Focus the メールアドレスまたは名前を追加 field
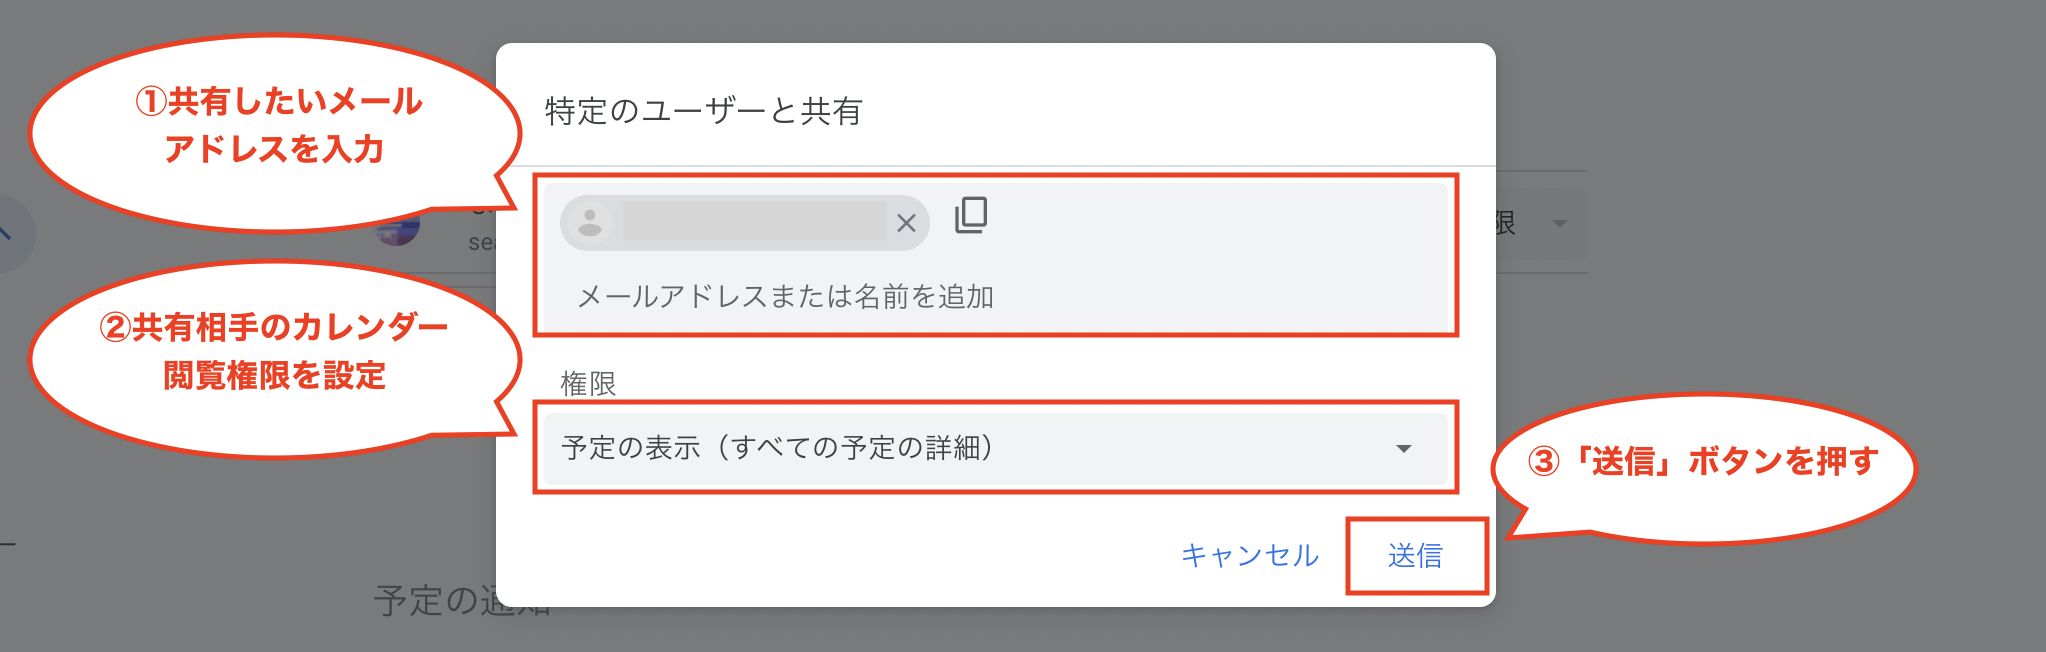The height and width of the screenshot is (652, 2046). pos(786,296)
